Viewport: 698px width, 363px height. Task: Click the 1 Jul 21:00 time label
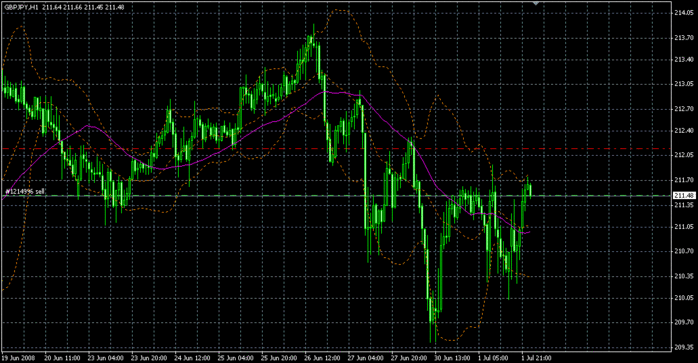click(537, 358)
